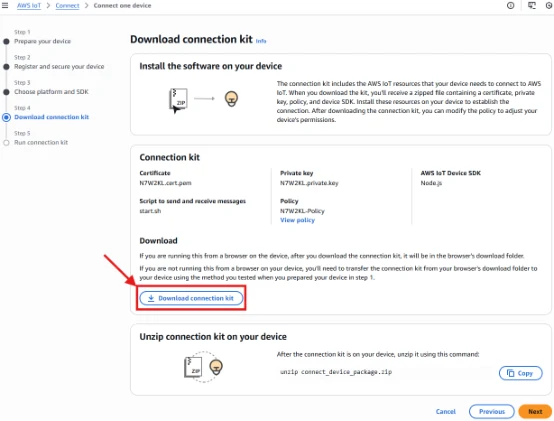The height and width of the screenshot is (421, 554).
Task: Click the info circle icon in top bar
Action: [510, 5]
